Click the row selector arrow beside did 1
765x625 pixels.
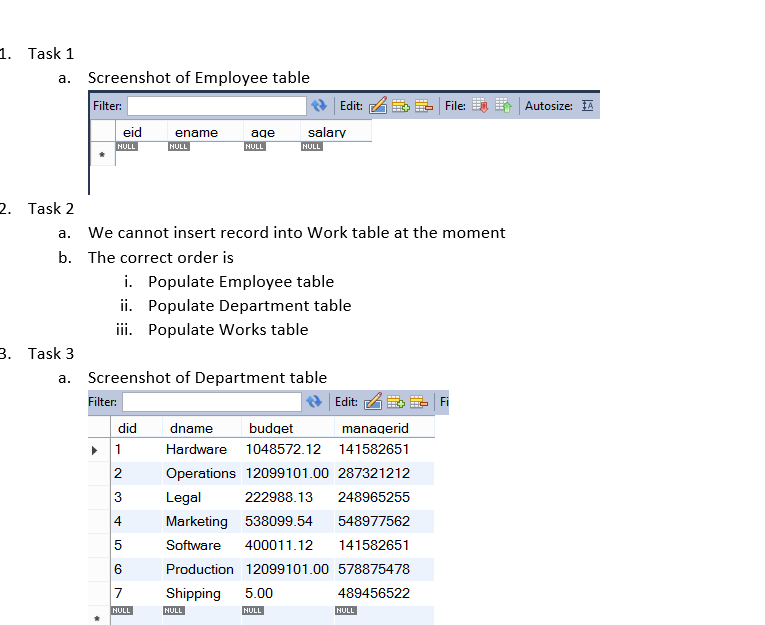97,449
